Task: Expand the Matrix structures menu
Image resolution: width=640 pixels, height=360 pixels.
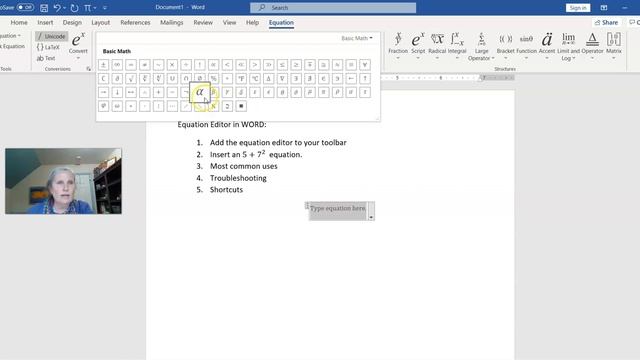Action: tap(613, 46)
